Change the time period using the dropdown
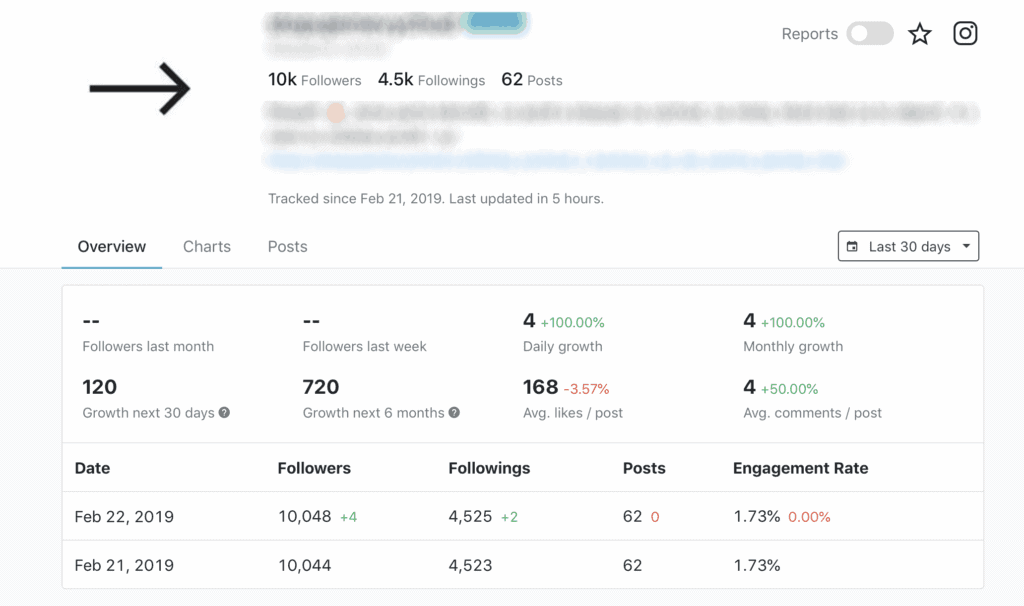1024x606 pixels. pos(907,245)
